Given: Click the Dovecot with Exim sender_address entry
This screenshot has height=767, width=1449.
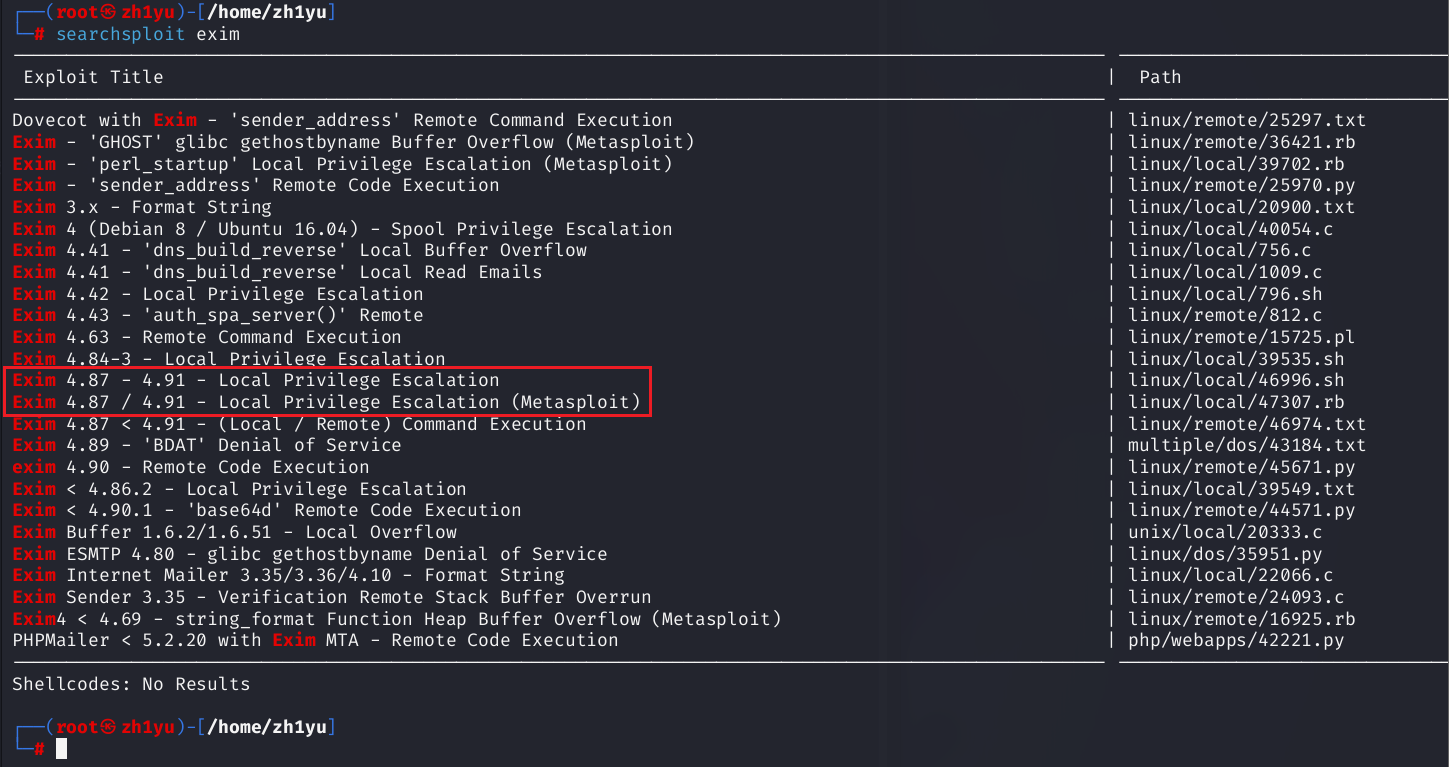Looking at the screenshot, I should [342, 120].
